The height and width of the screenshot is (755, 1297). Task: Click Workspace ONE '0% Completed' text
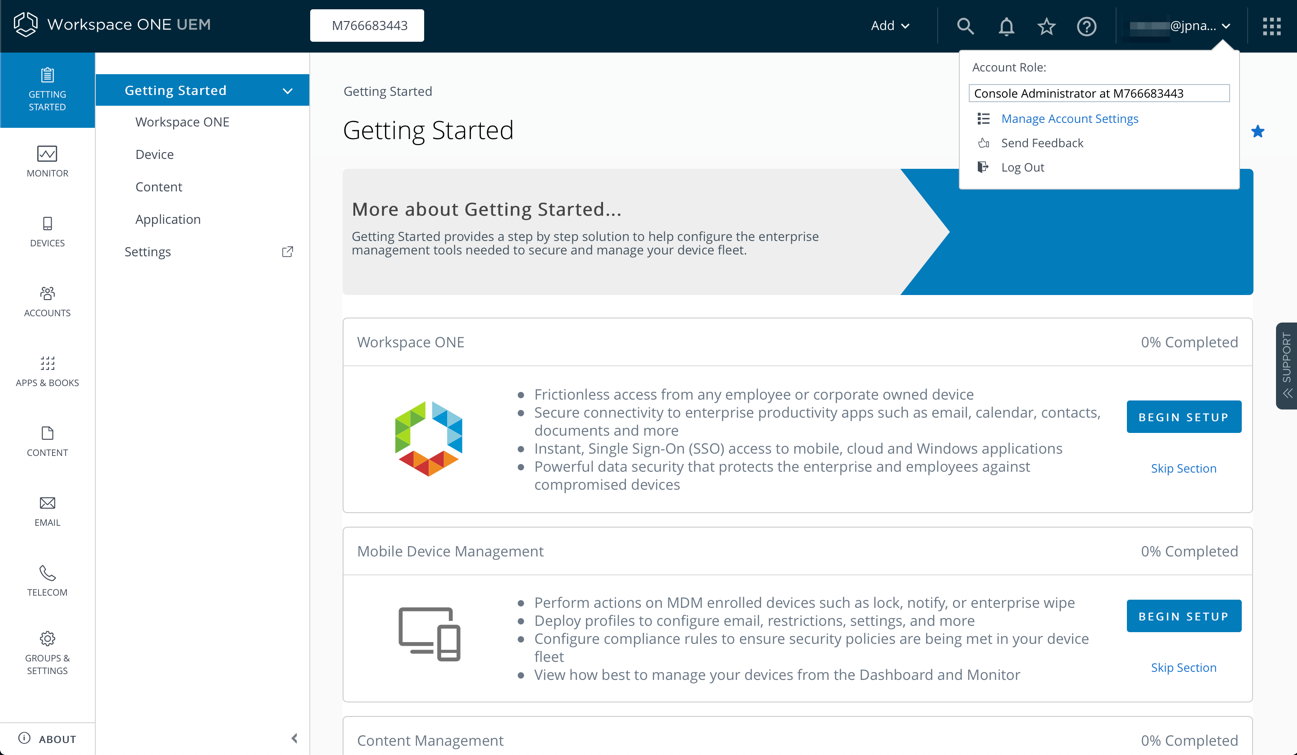pos(1189,342)
